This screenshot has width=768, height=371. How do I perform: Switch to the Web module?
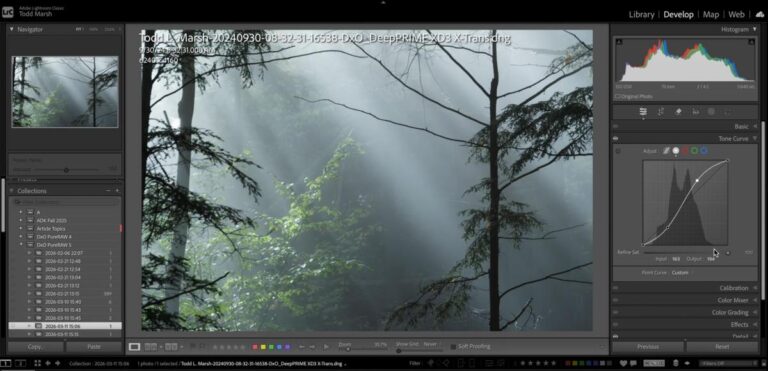736,14
